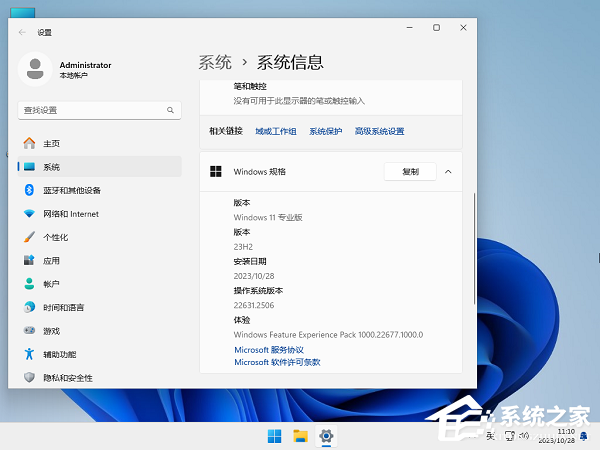
Task: Click the network icon in system tray
Action: pos(510,436)
